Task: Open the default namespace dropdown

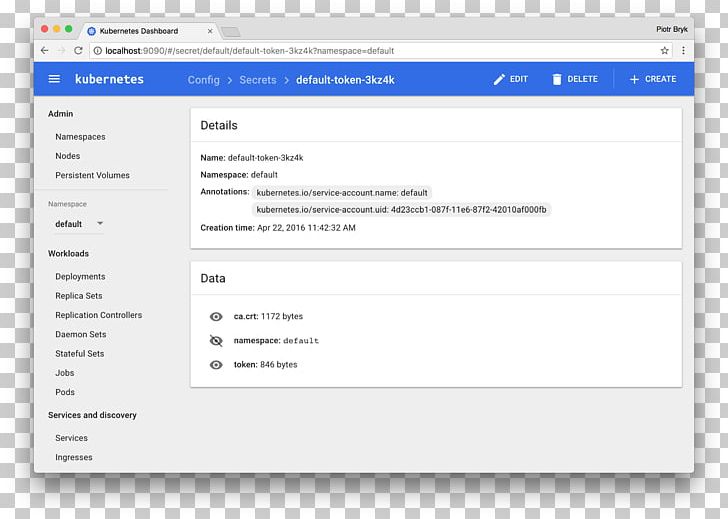Action: (x=77, y=224)
